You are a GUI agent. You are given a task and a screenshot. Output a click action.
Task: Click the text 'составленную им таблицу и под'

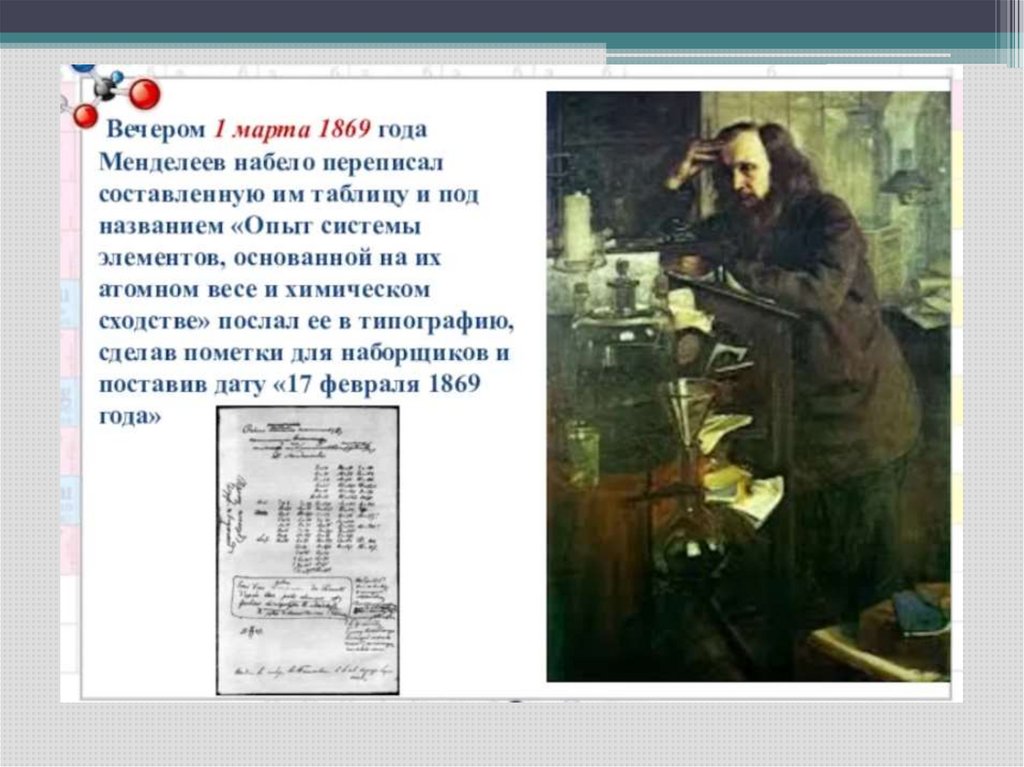coord(289,194)
